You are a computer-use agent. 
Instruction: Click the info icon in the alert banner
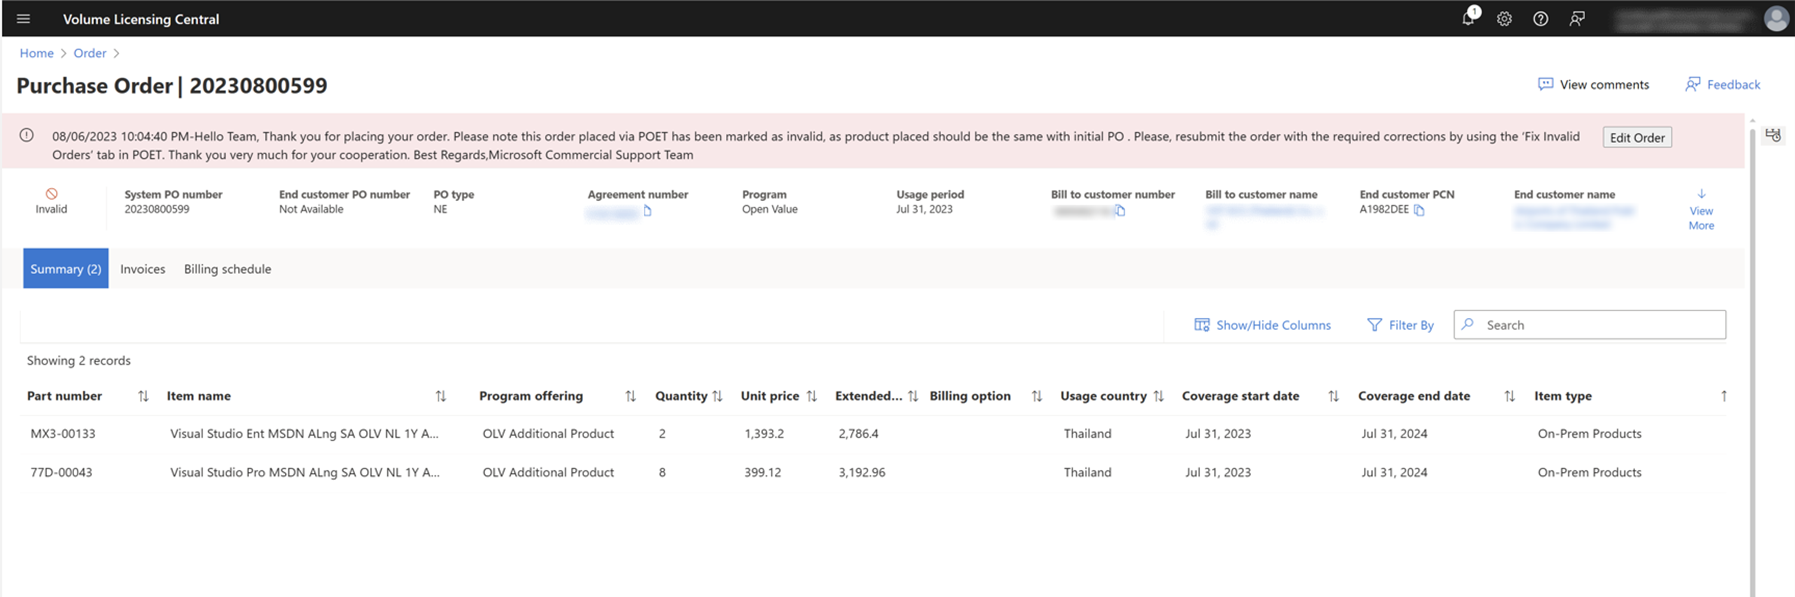(x=27, y=136)
